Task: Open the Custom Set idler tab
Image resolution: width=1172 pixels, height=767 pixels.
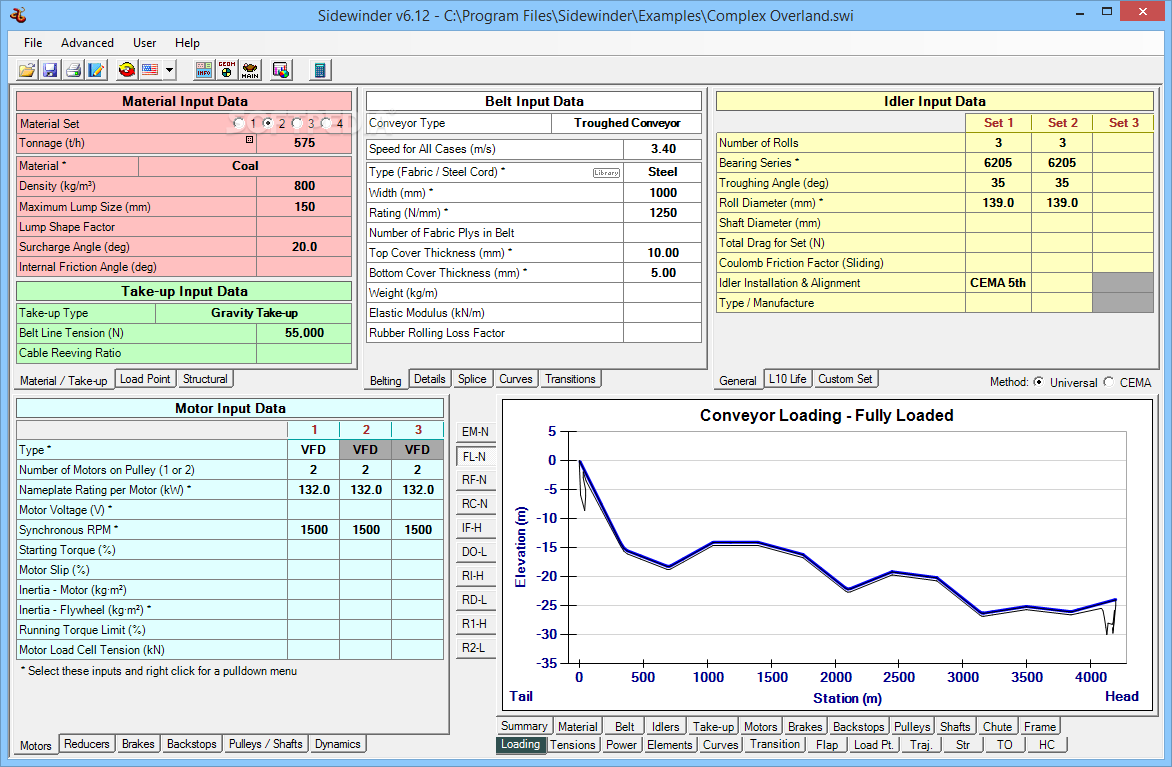Action: (x=845, y=379)
